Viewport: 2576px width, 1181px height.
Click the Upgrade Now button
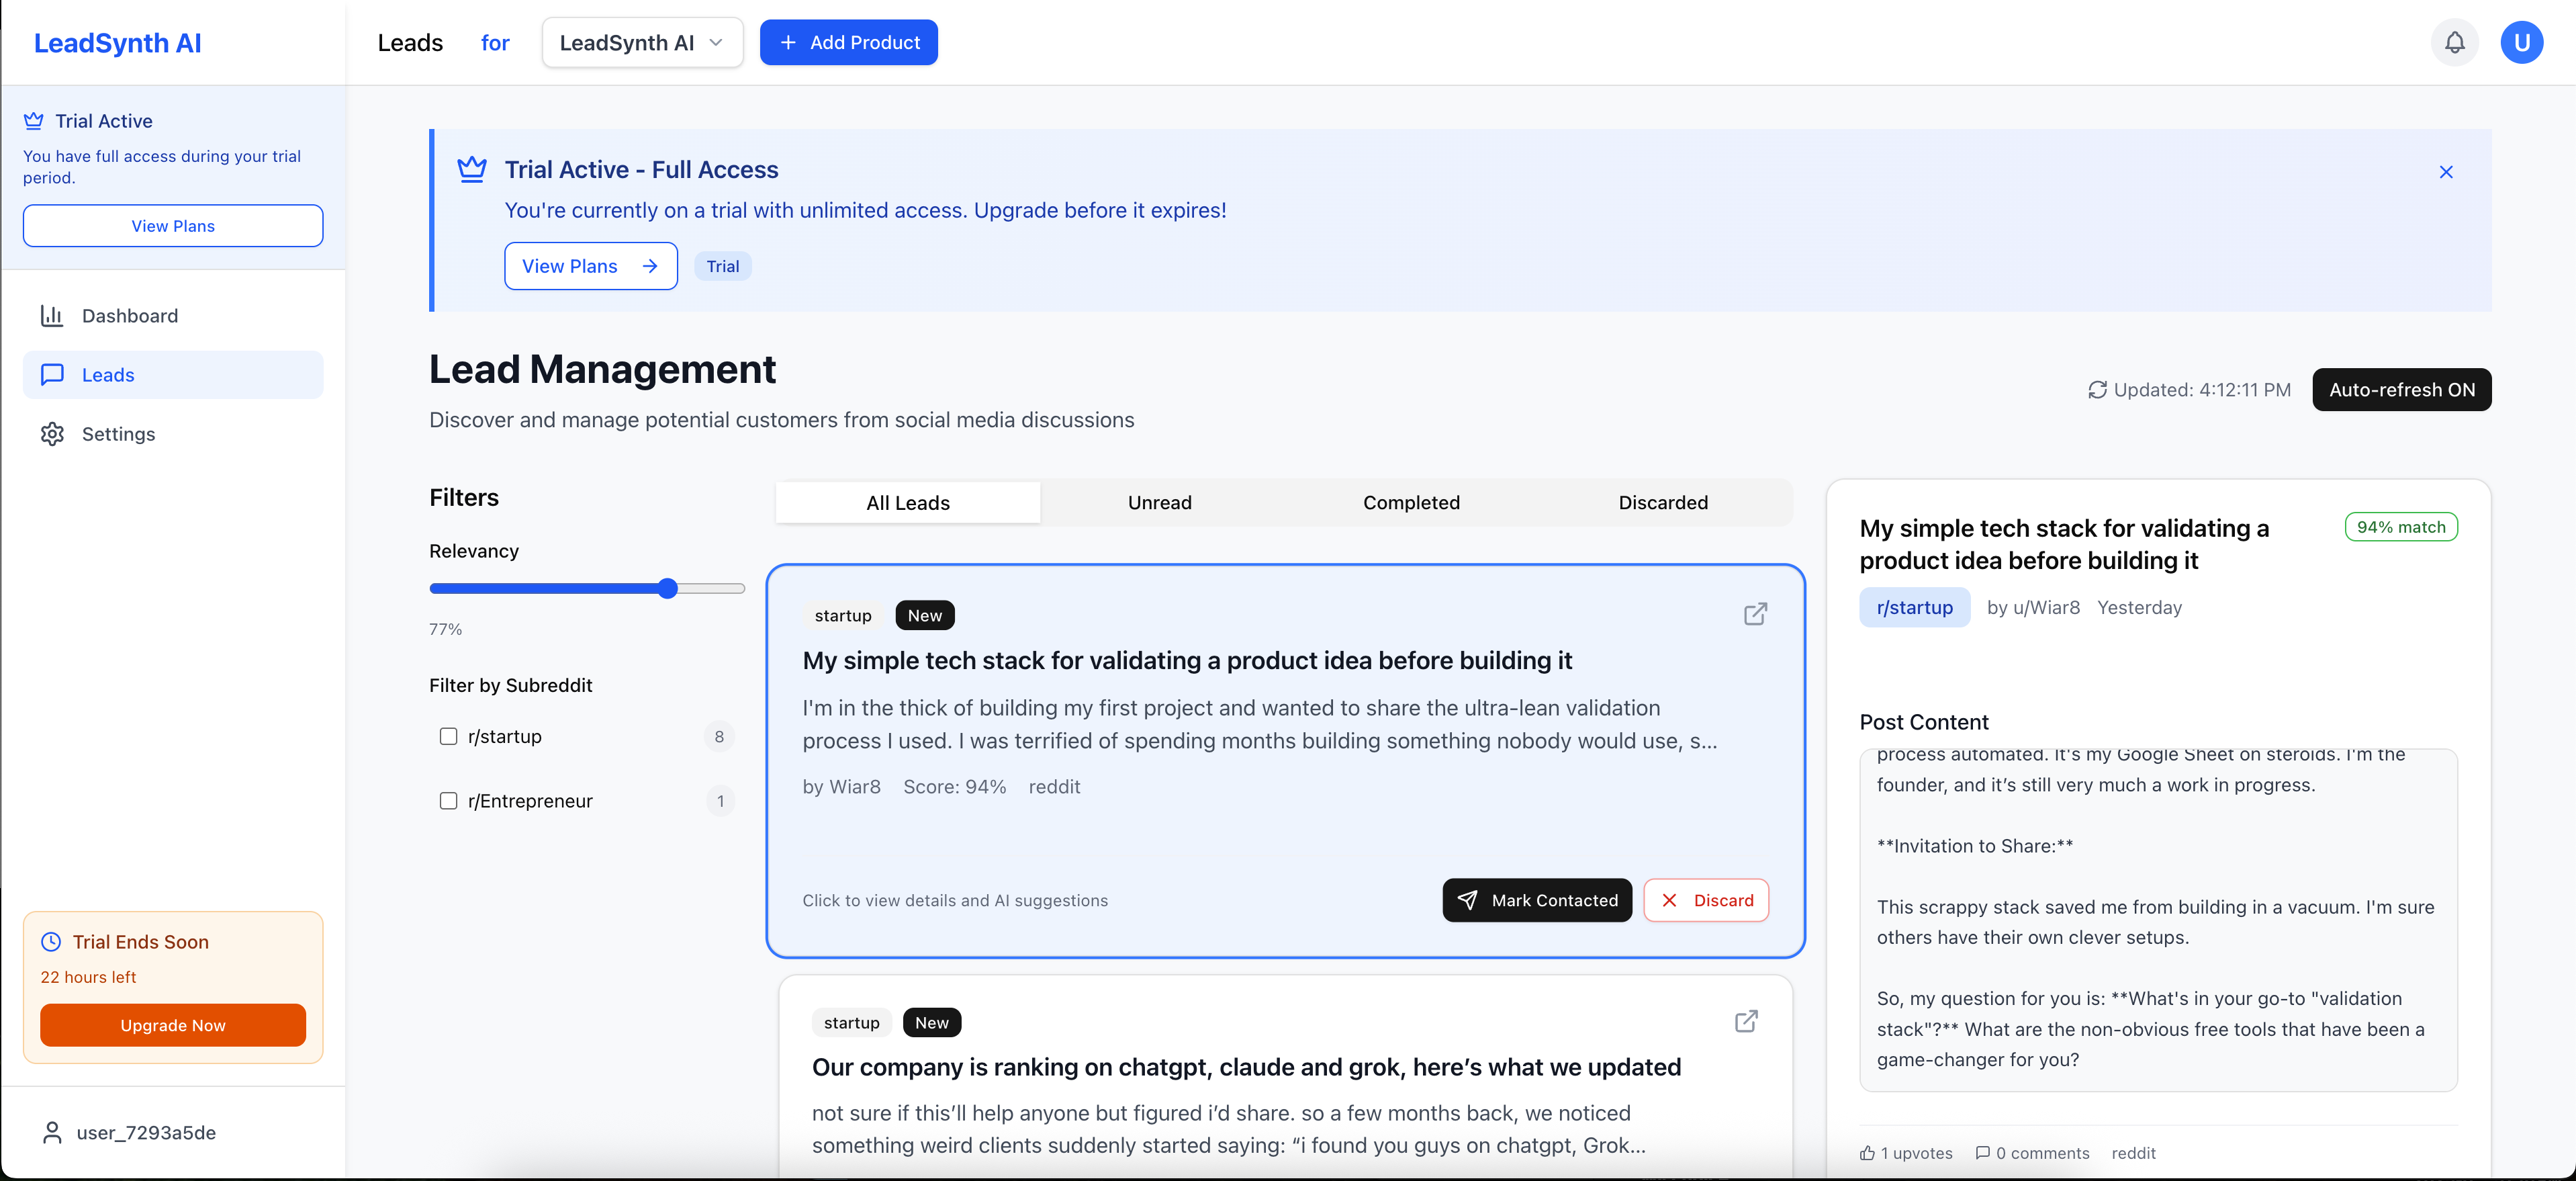tap(173, 1025)
